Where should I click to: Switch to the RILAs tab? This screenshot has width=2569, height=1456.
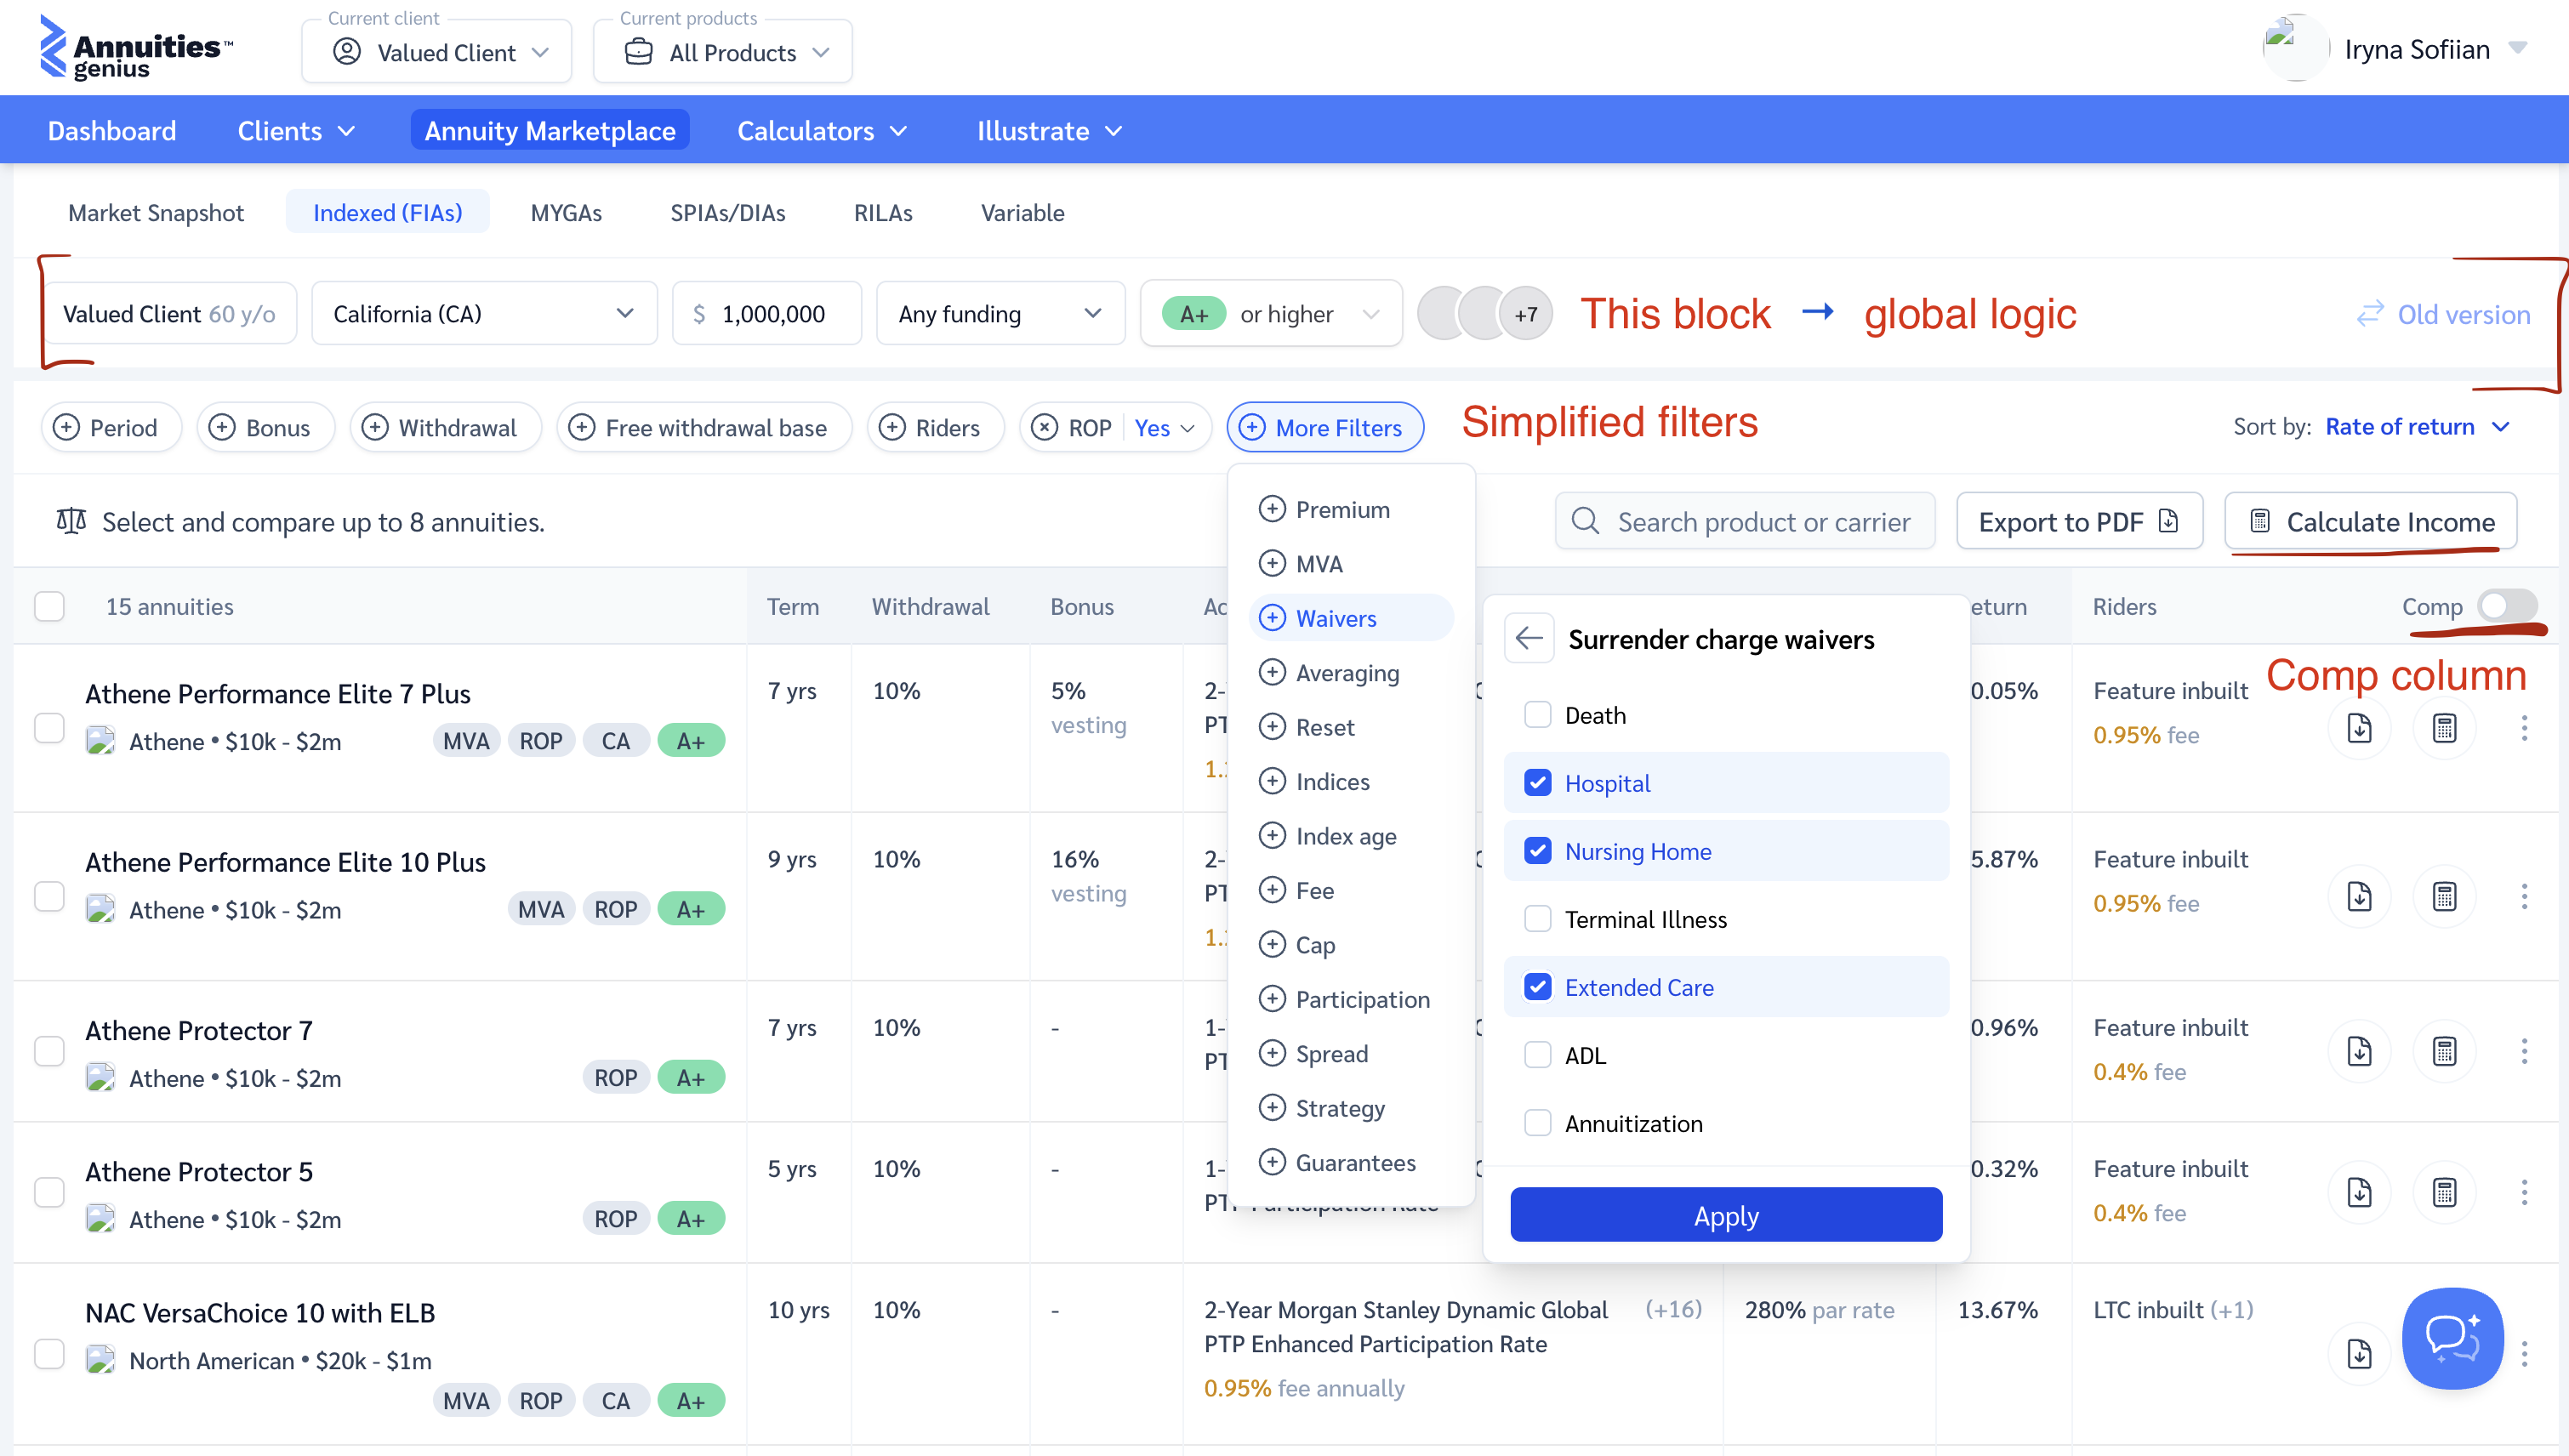click(x=883, y=212)
